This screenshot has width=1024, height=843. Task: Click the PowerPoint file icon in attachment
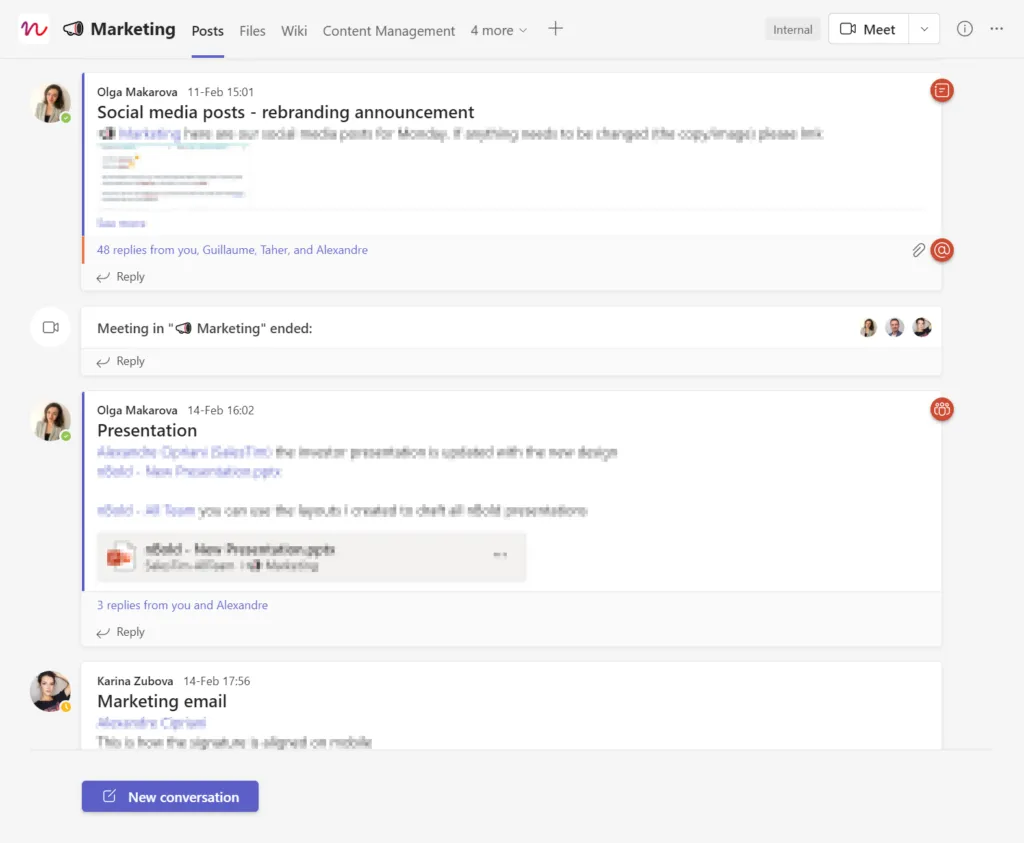click(121, 557)
